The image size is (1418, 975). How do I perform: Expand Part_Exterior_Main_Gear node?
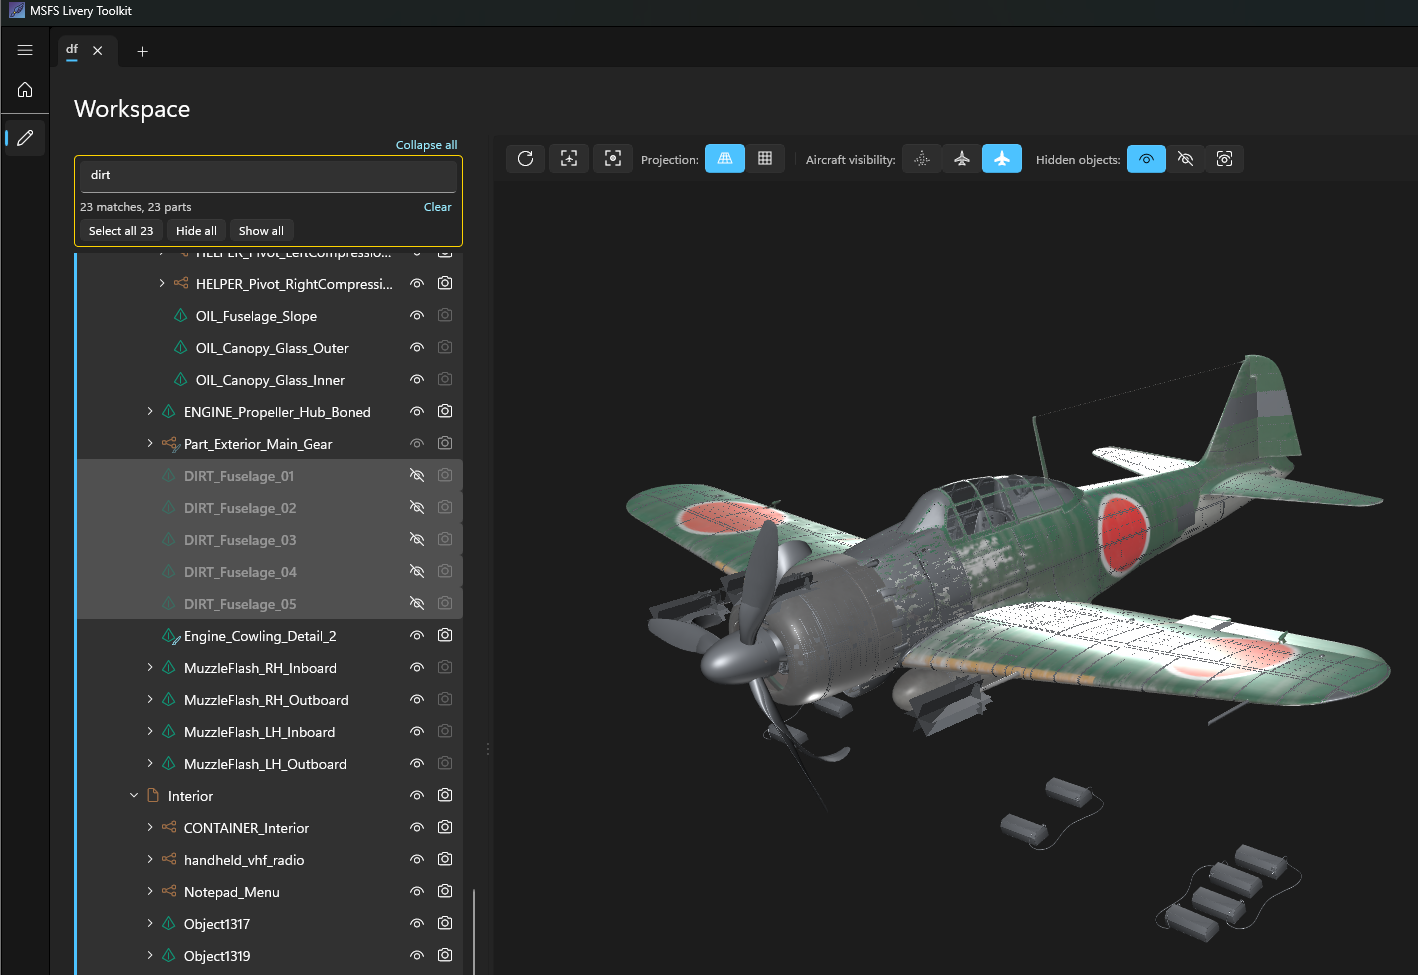(x=150, y=443)
